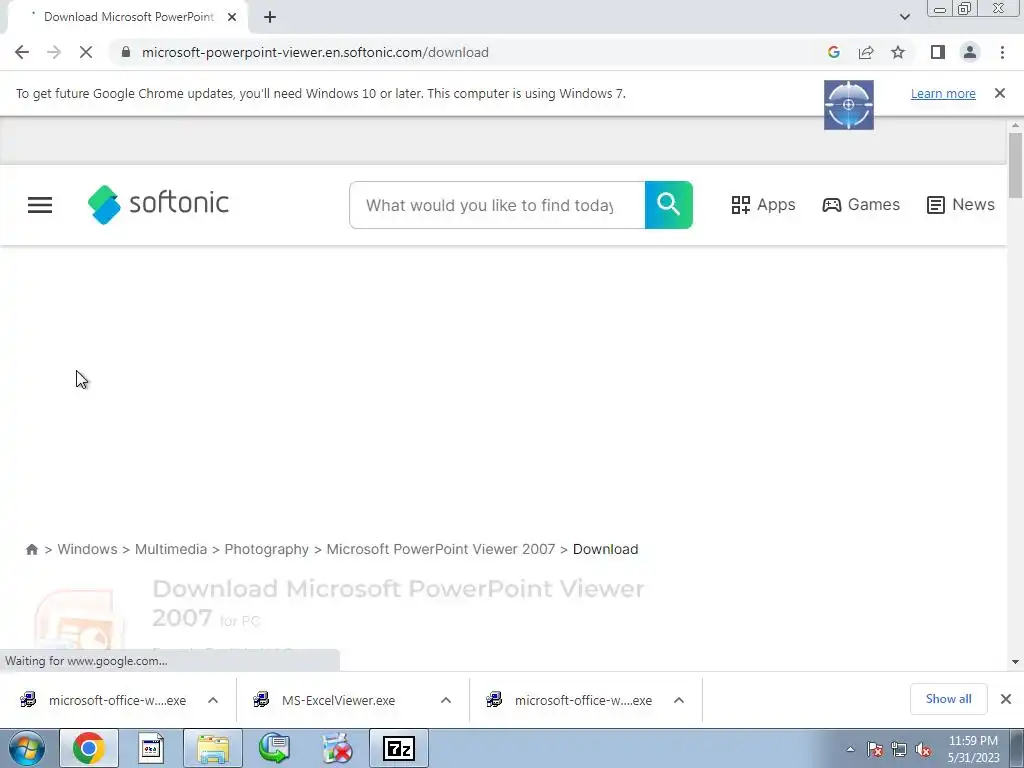Share this page icon
The width and height of the screenshot is (1024, 768).
click(866, 52)
